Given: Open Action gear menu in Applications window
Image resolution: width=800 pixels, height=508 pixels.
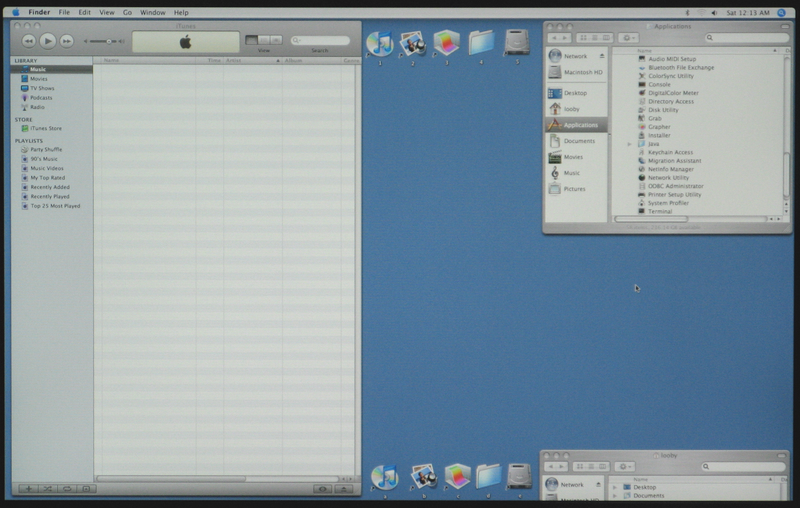Looking at the screenshot, I should pyautogui.click(x=628, y=38).
